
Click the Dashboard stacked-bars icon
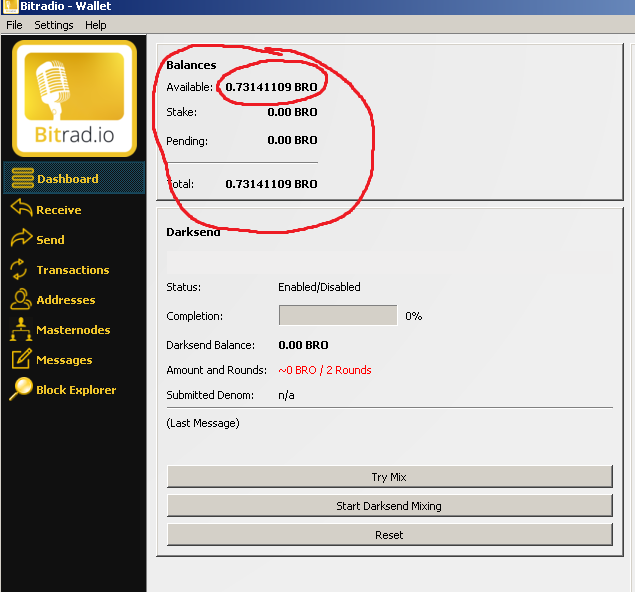(23, 178)
